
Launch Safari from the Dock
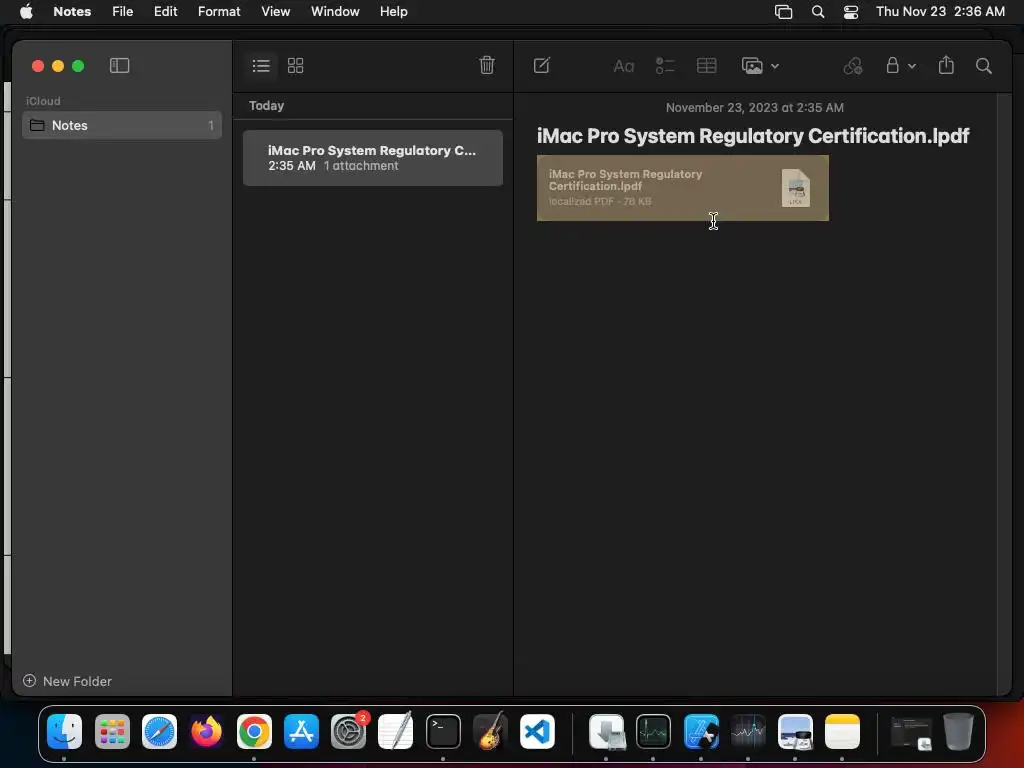(159, 731)
